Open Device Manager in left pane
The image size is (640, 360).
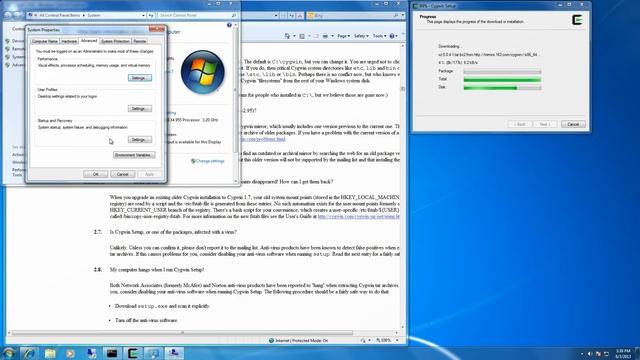click(x=18, y=41)
